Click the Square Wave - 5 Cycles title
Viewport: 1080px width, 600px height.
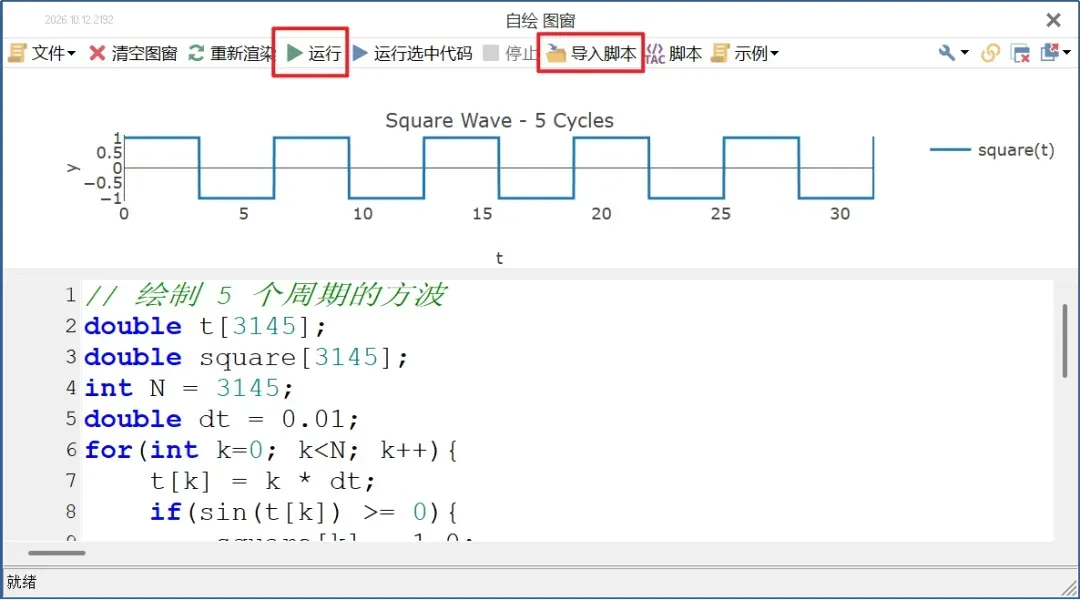[x=499, y=121]
